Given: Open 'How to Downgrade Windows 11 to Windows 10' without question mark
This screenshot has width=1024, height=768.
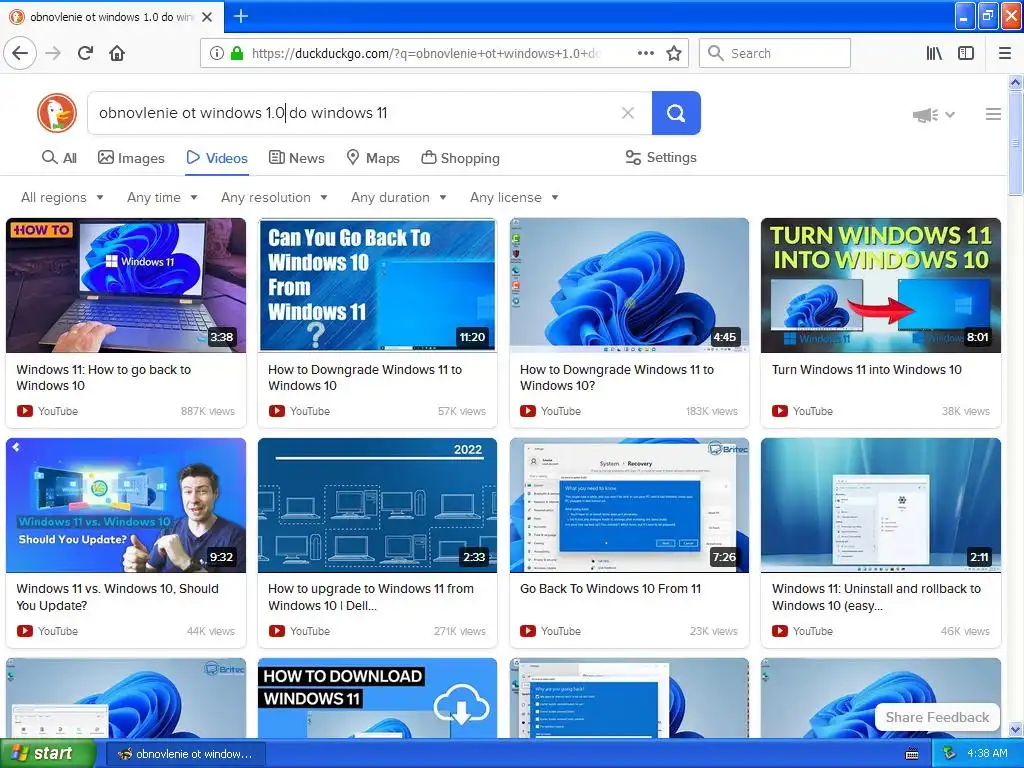Looking at the screenshot, I should point(365,377).
